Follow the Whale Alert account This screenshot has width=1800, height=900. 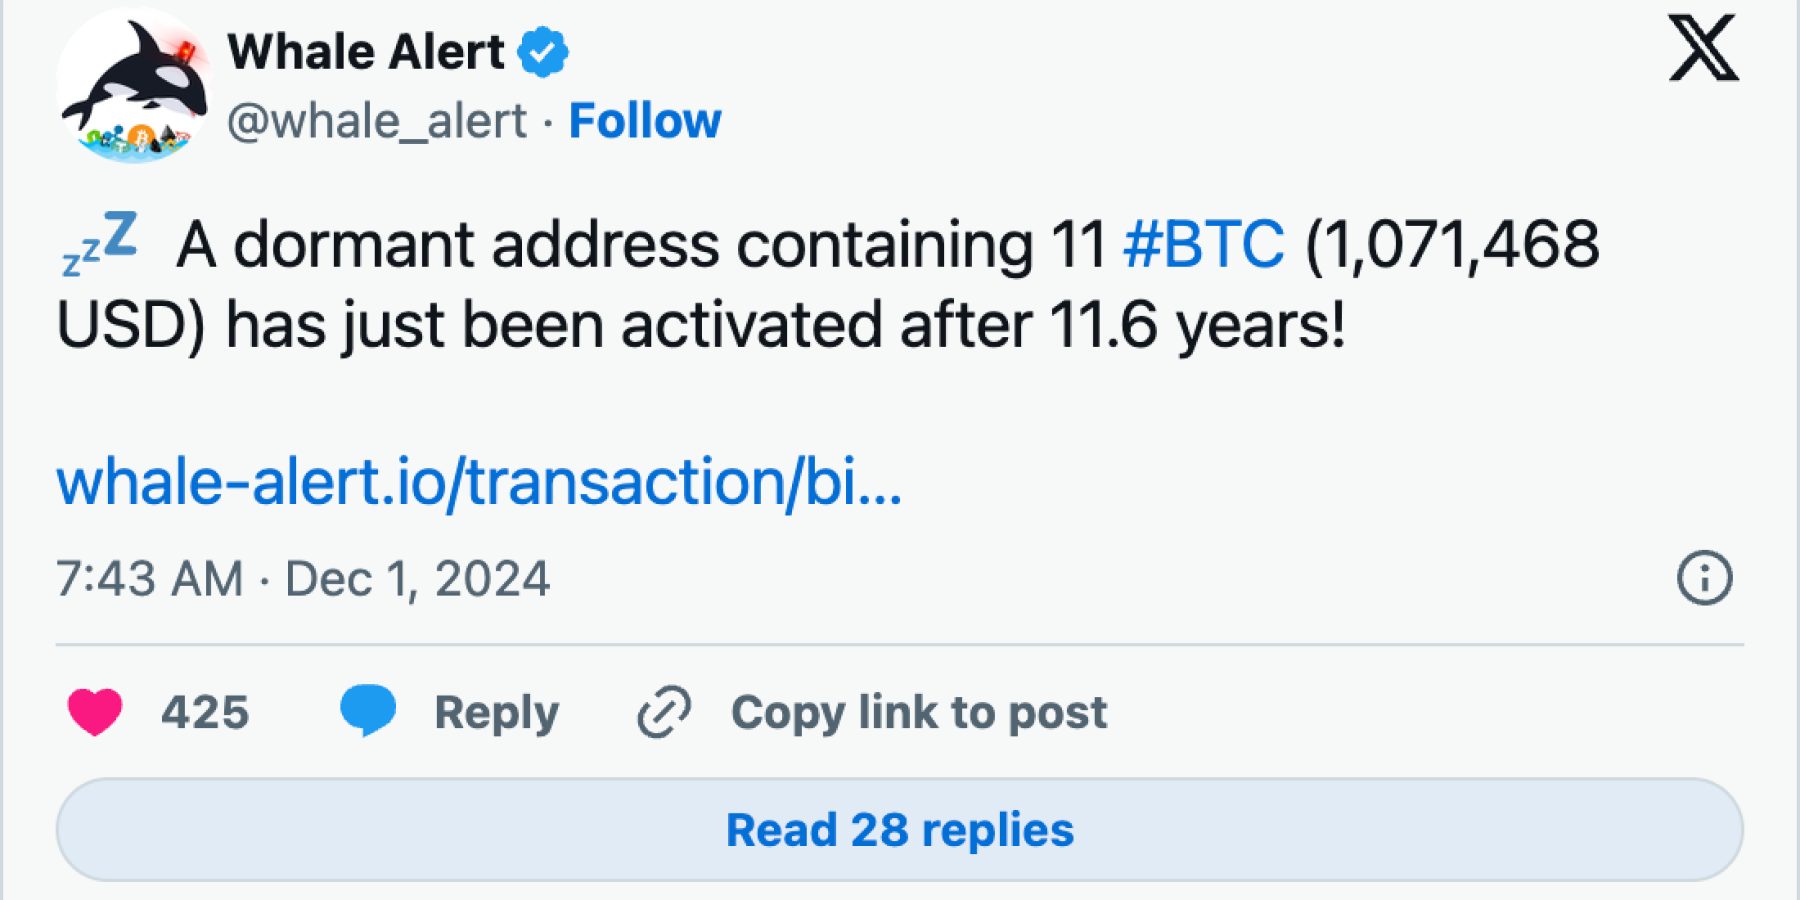[x=645, y=121]
